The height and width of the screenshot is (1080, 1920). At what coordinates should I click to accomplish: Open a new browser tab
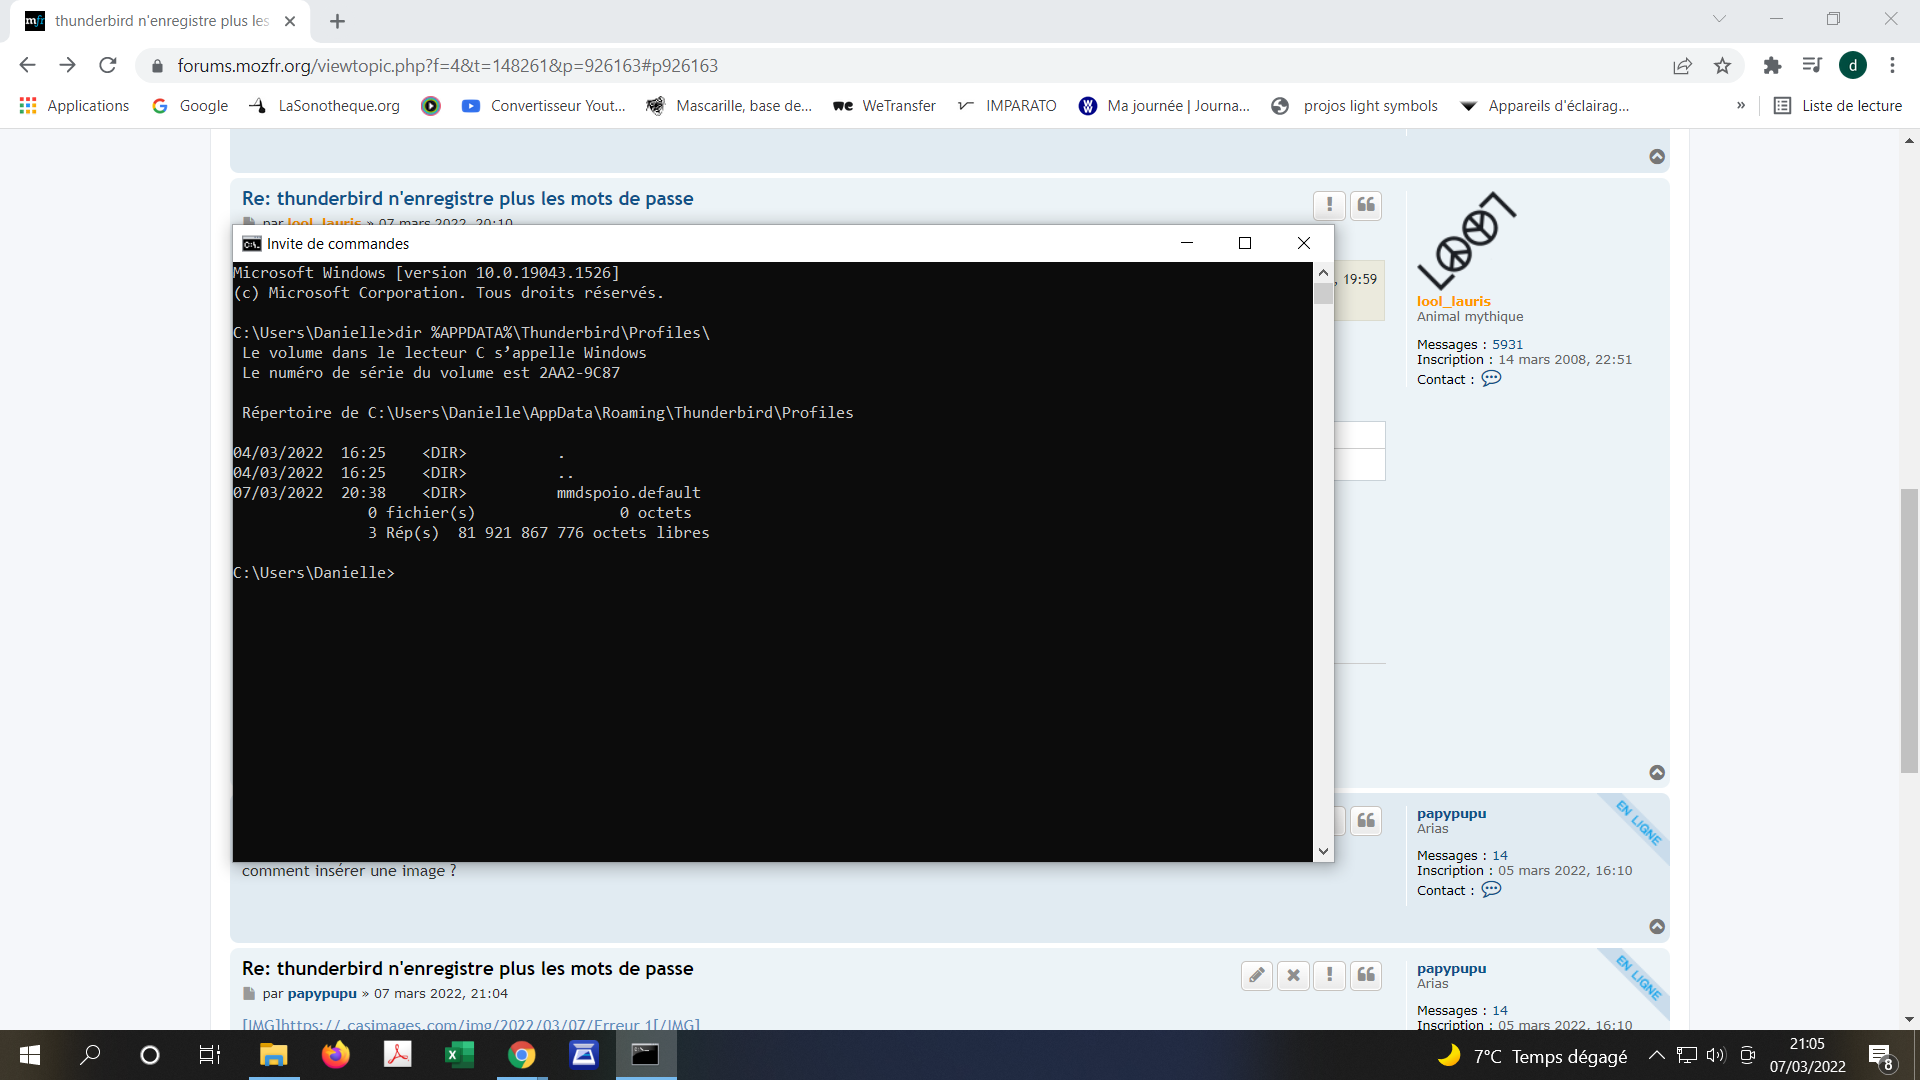pos(338,21)
